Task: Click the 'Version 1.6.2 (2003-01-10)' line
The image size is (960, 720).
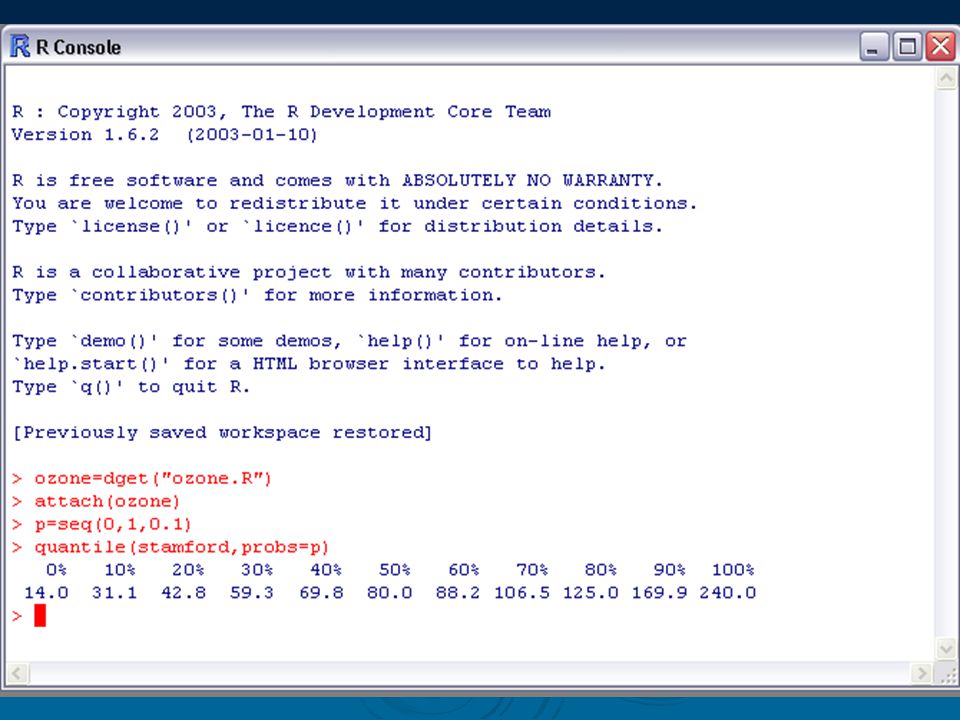Action: tap(165, 135)
